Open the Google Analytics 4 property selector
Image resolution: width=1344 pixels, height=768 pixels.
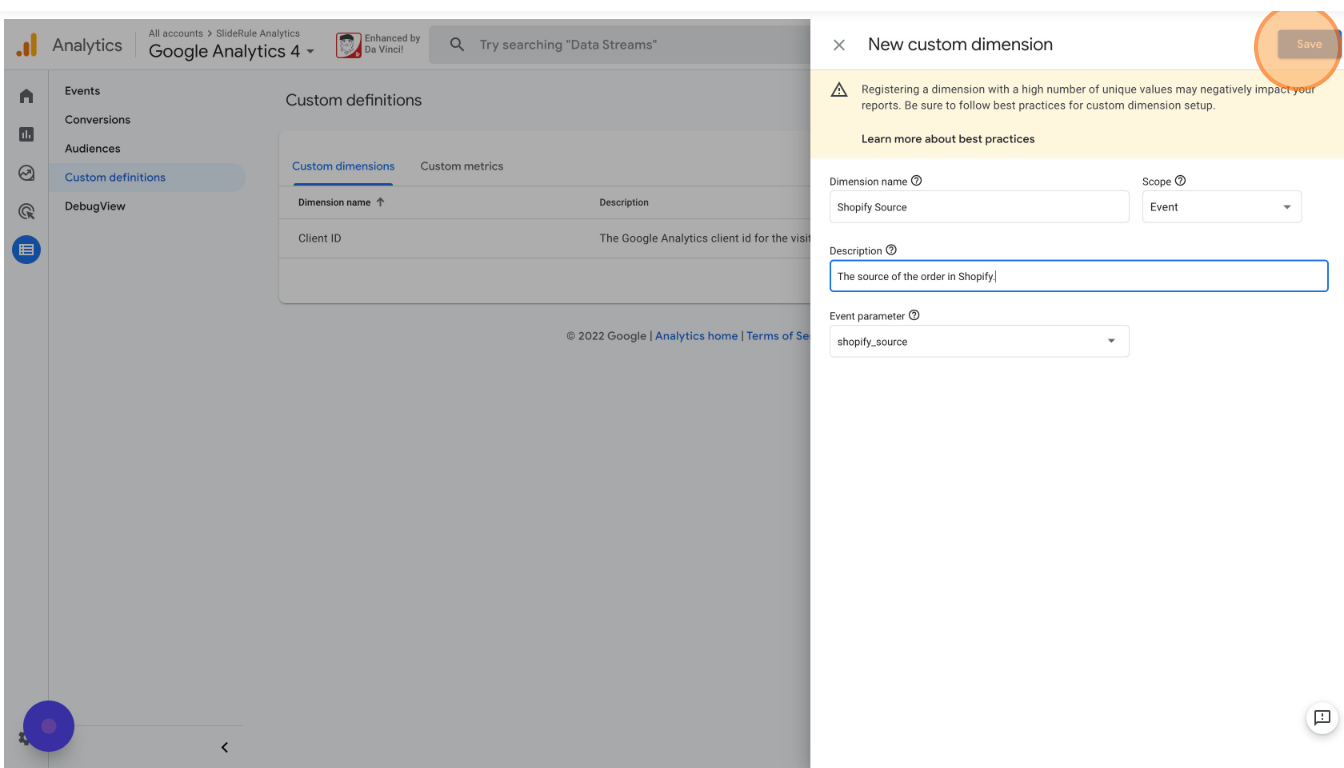click(231, 51)
